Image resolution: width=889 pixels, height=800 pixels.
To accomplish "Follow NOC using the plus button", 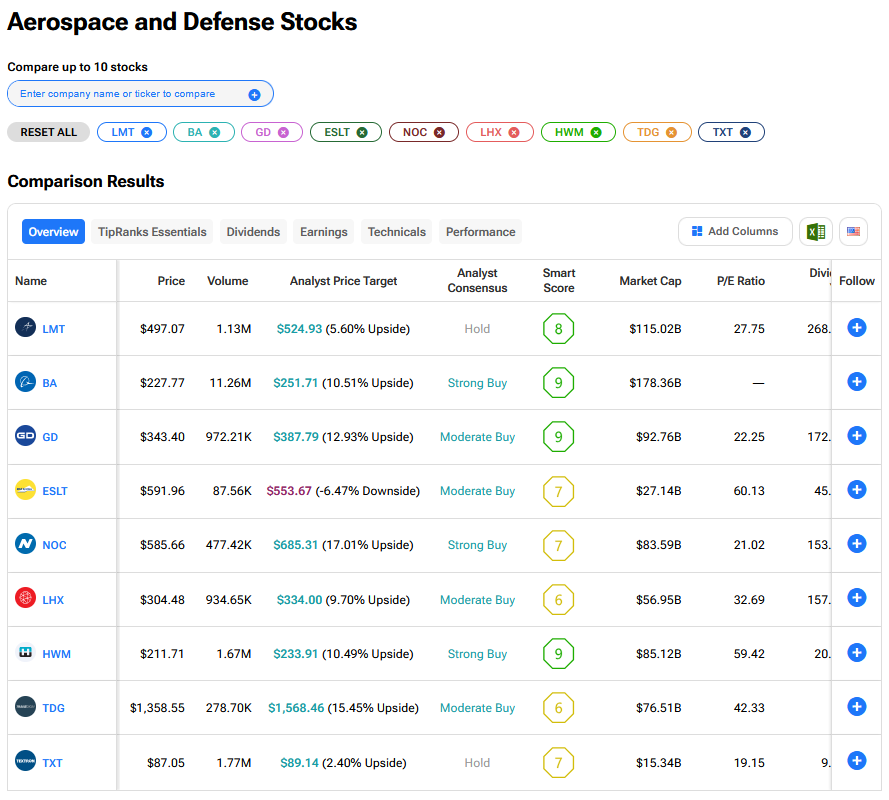I will tap(856, 544).
